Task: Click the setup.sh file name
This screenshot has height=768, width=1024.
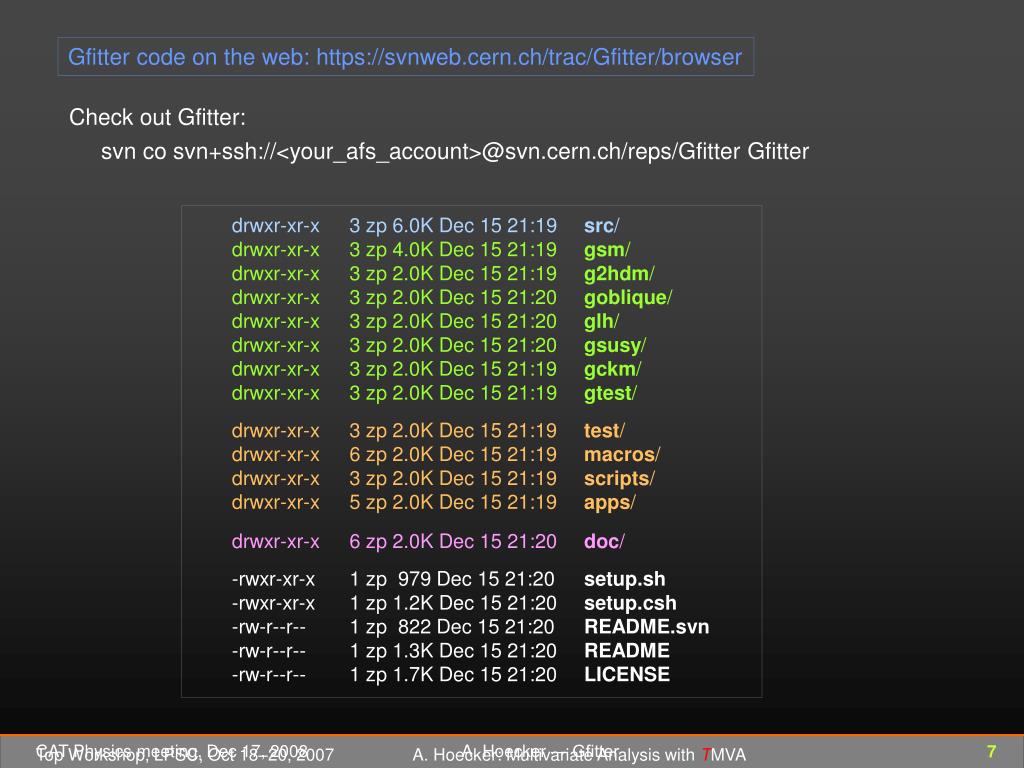Action: tap(624, 579)
